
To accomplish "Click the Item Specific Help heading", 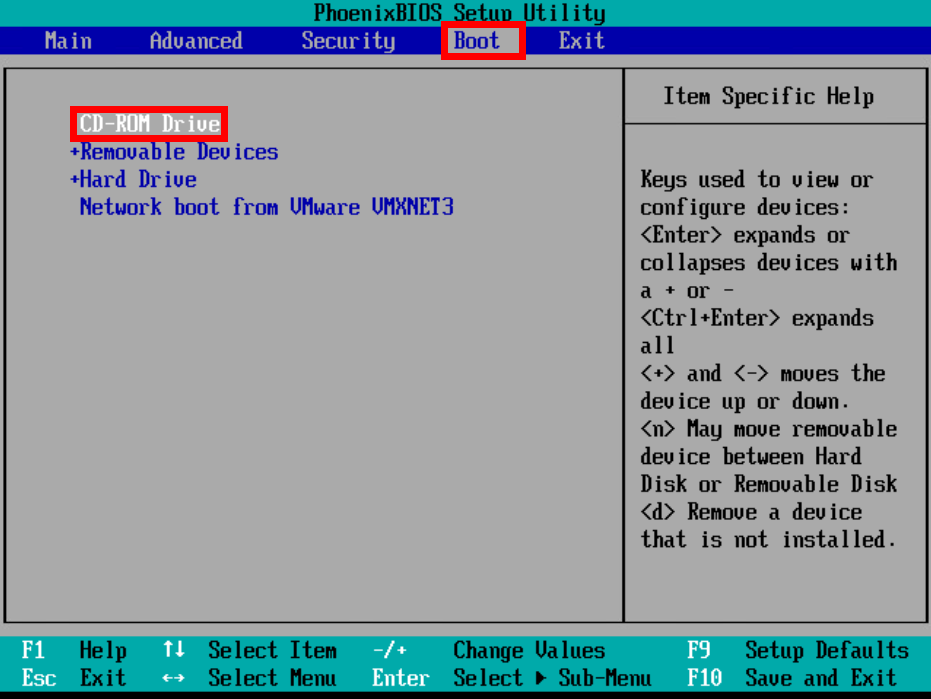I will coord(768,96).
